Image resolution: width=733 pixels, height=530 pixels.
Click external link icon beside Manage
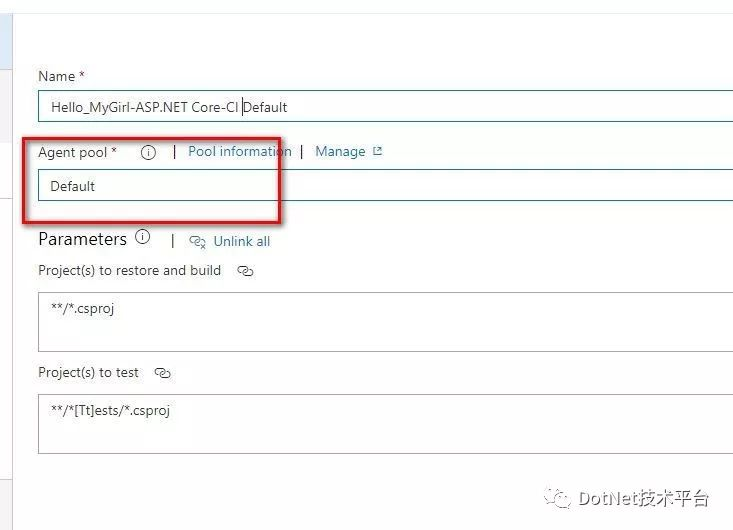[x=377, y=151]
